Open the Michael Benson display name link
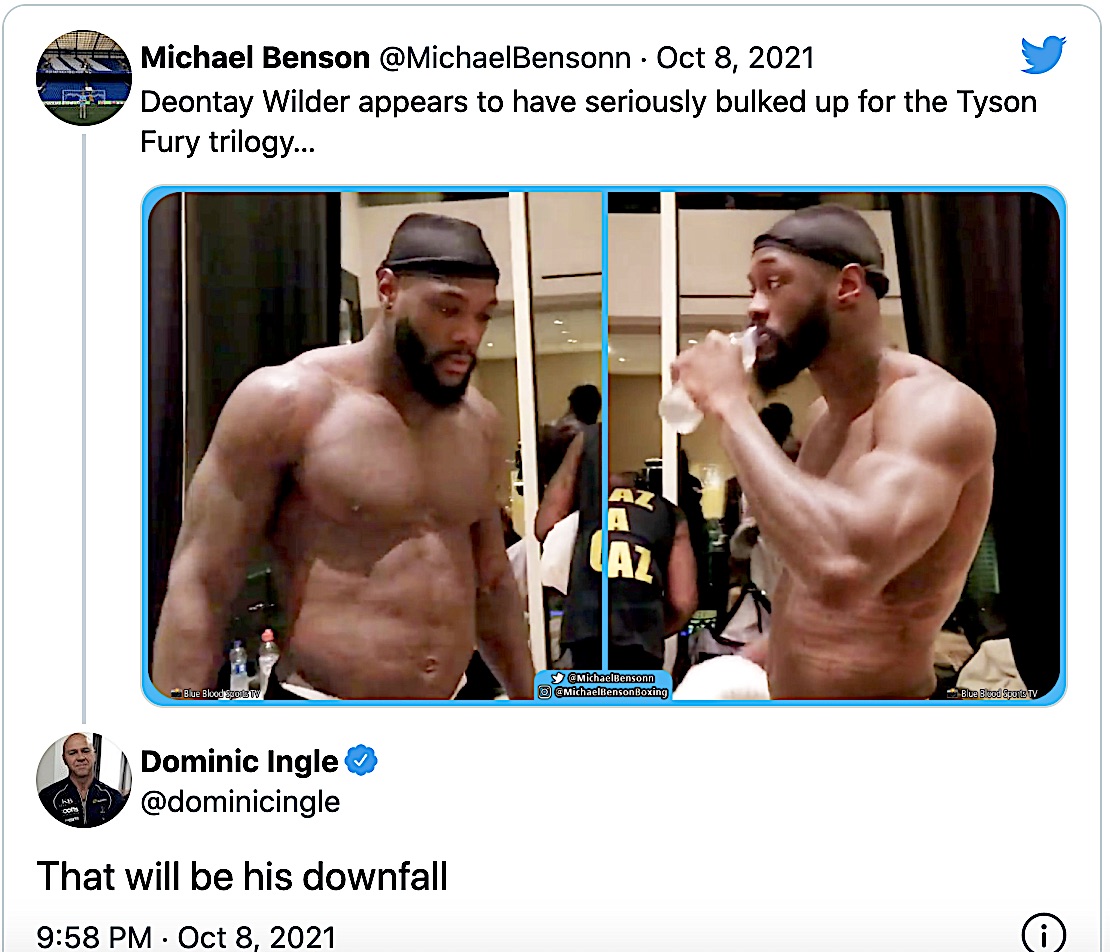 [x=255, y=58]
